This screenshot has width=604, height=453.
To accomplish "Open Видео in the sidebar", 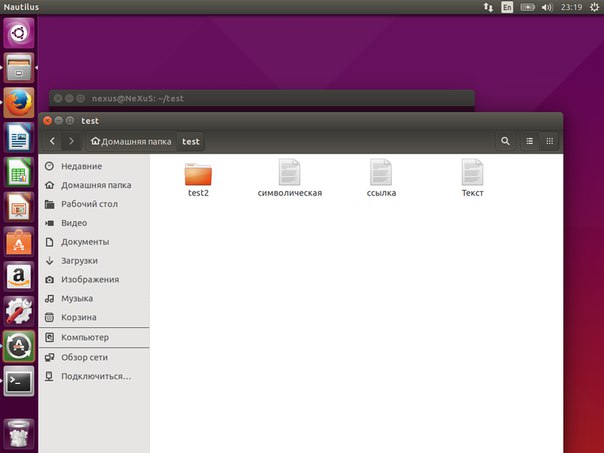I will point(94,223).
